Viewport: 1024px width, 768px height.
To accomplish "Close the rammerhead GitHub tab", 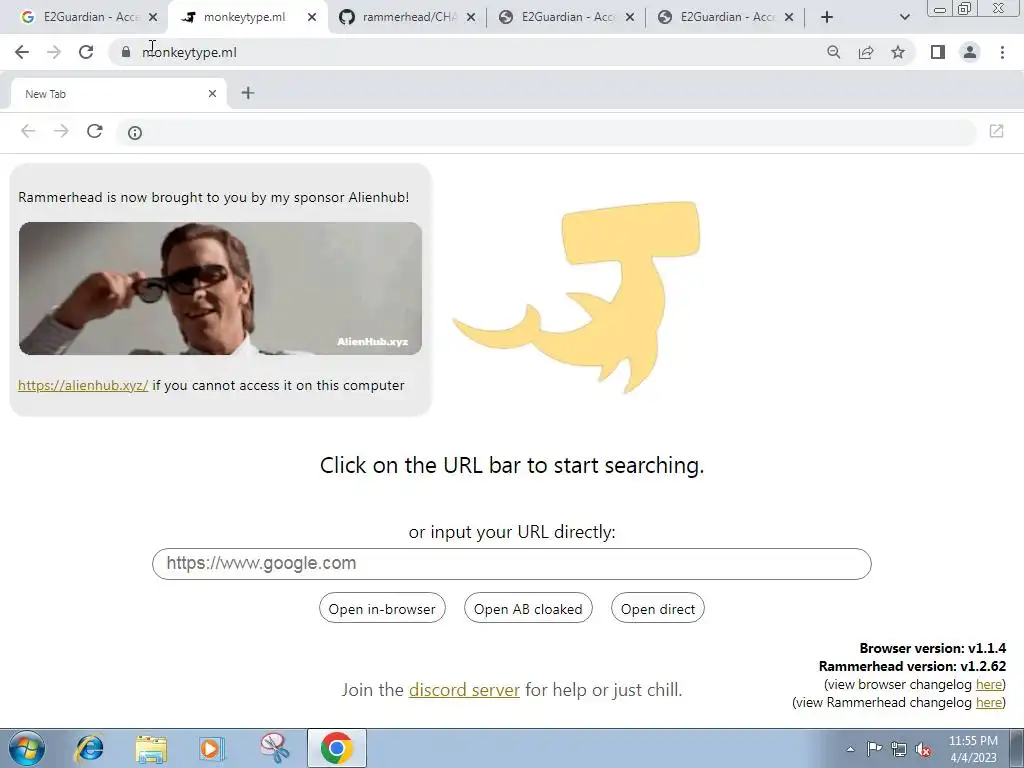I will [471, 17].
